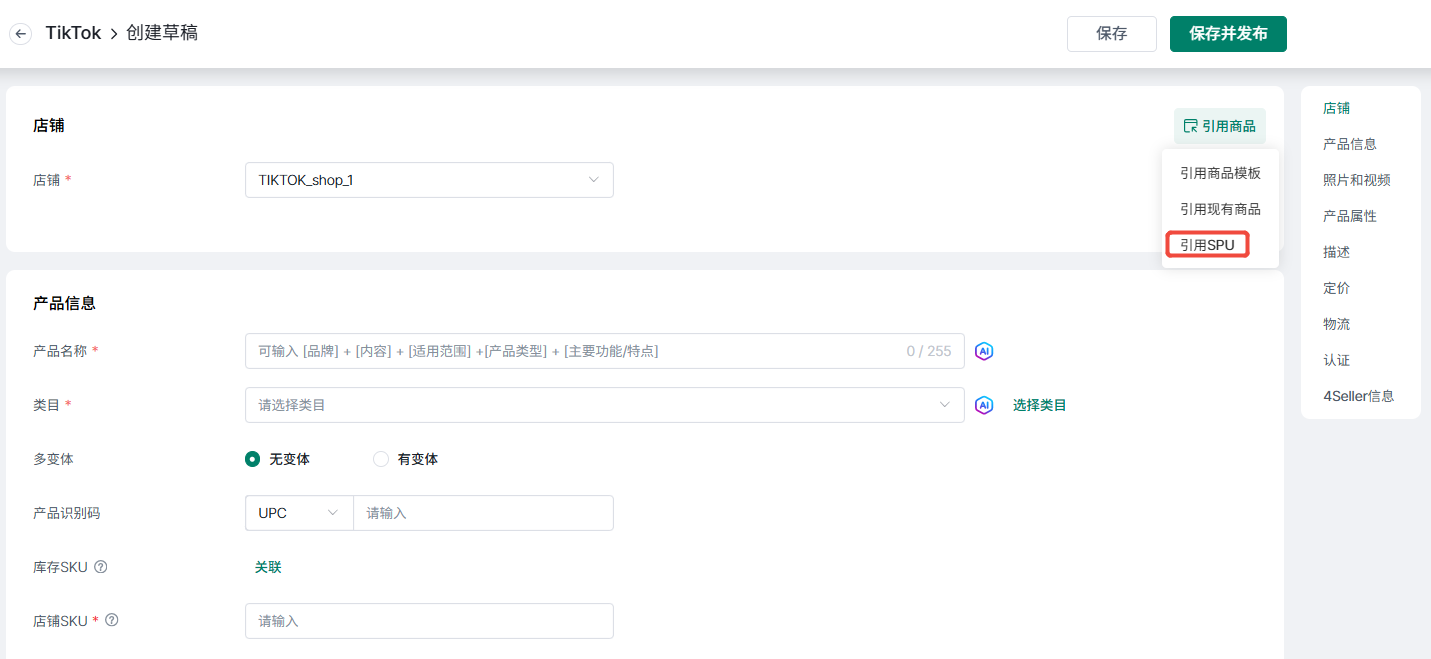Viewport: 1431px width, 659px height.
Task: Click the help icon beside 库存SKU
Action: [x=100, y=567]
